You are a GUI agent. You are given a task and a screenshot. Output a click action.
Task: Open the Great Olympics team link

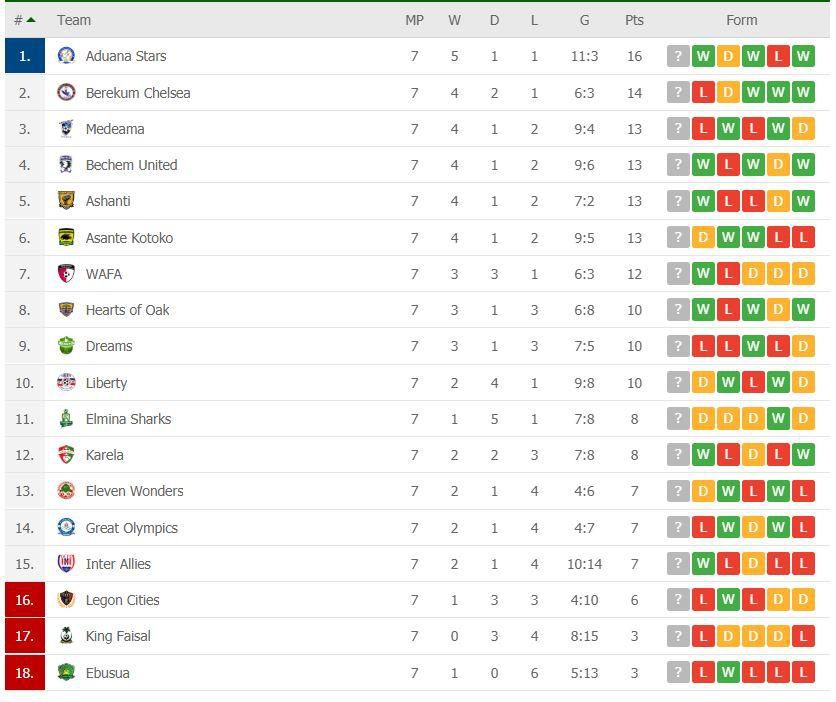click(132, 528)
